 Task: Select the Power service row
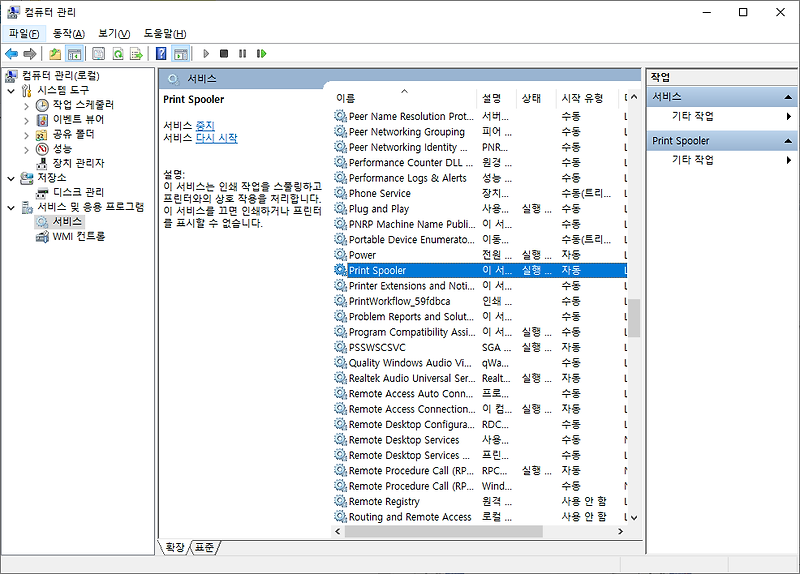click(x=480, y=255)
